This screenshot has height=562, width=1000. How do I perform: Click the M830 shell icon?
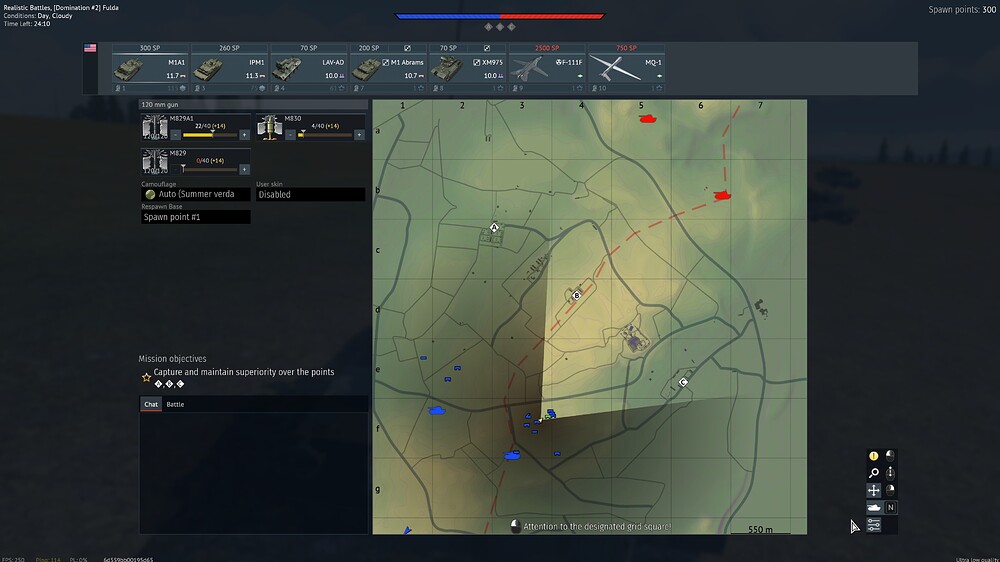coord(269,127)
